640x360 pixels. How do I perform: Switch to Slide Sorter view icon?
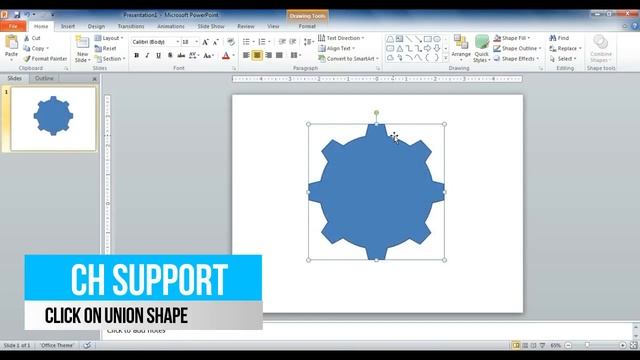(525, 345)
